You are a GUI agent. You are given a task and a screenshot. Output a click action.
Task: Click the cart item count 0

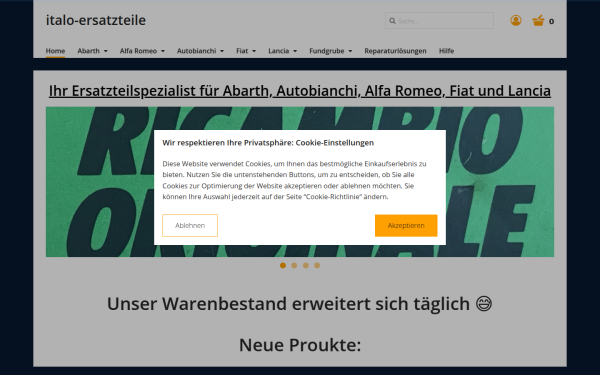551,21
